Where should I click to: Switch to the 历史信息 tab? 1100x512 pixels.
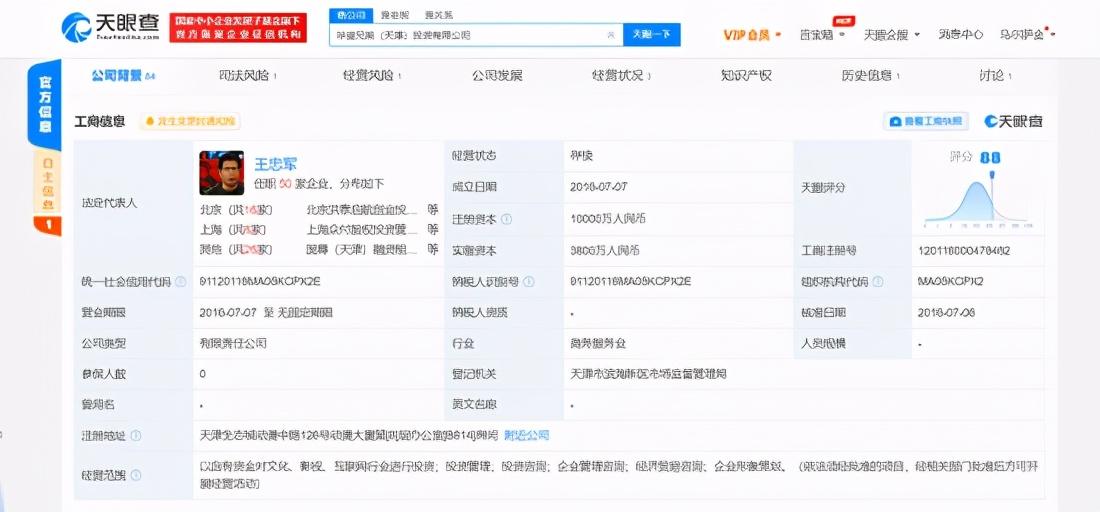point(871,76)
